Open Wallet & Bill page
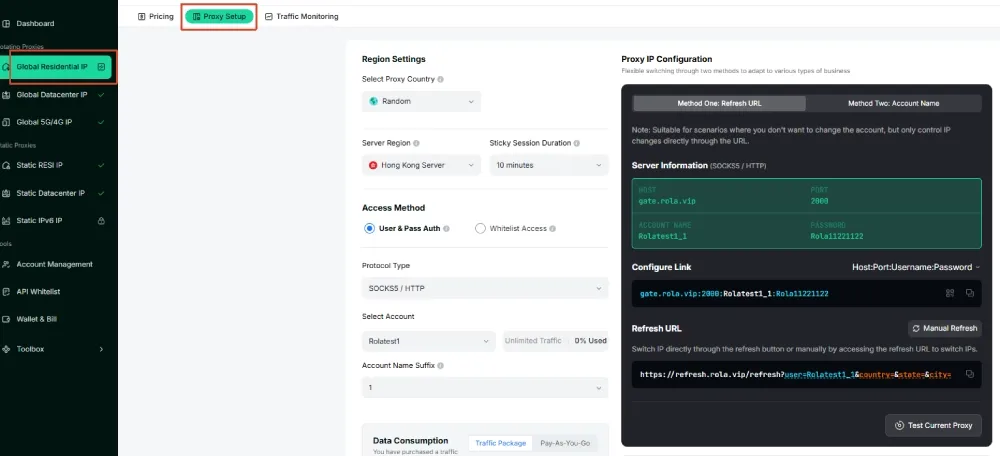Image resolution: width=1000 pixels, height=456 pixels. (36, 319)
